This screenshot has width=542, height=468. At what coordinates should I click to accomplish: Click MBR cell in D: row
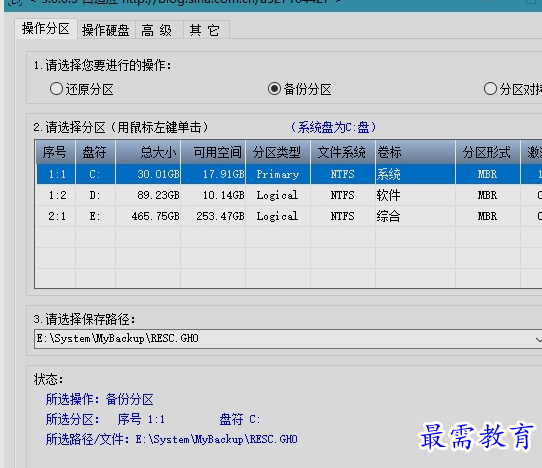pyautogui.click(x=487, y=195)
